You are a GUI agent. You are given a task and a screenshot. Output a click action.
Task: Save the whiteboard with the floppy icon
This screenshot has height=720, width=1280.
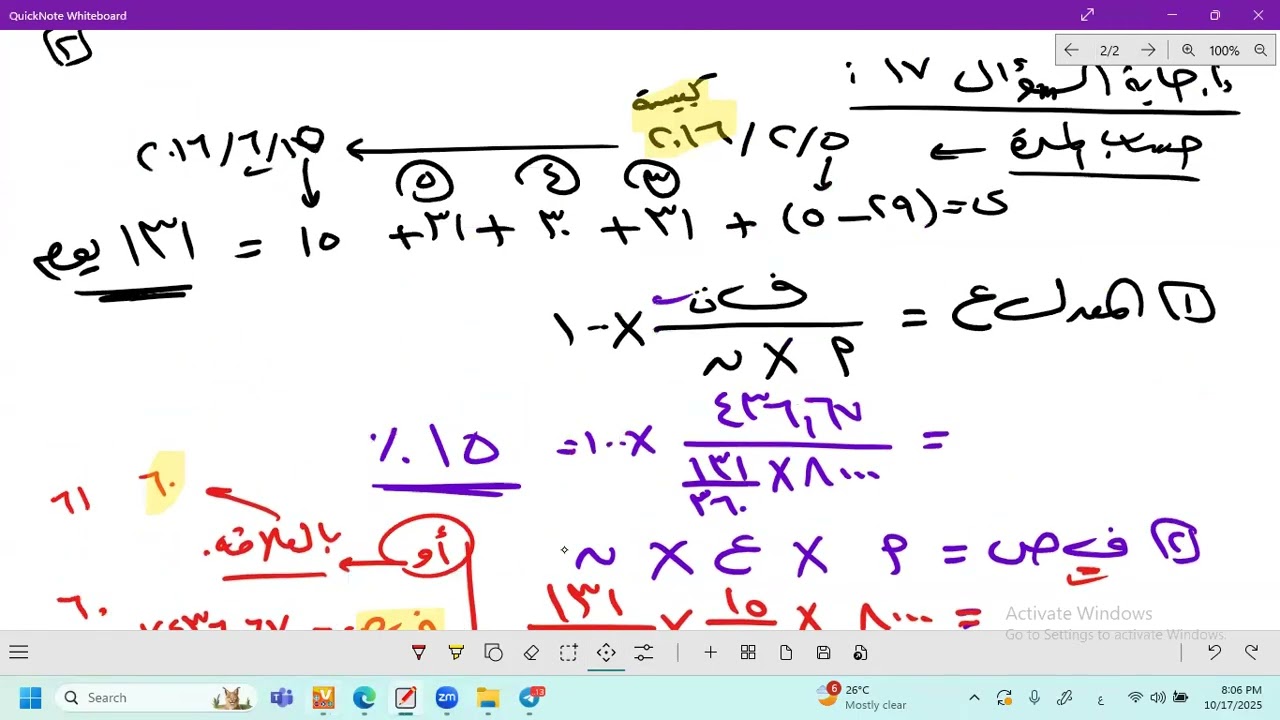[x=823, y=653]
